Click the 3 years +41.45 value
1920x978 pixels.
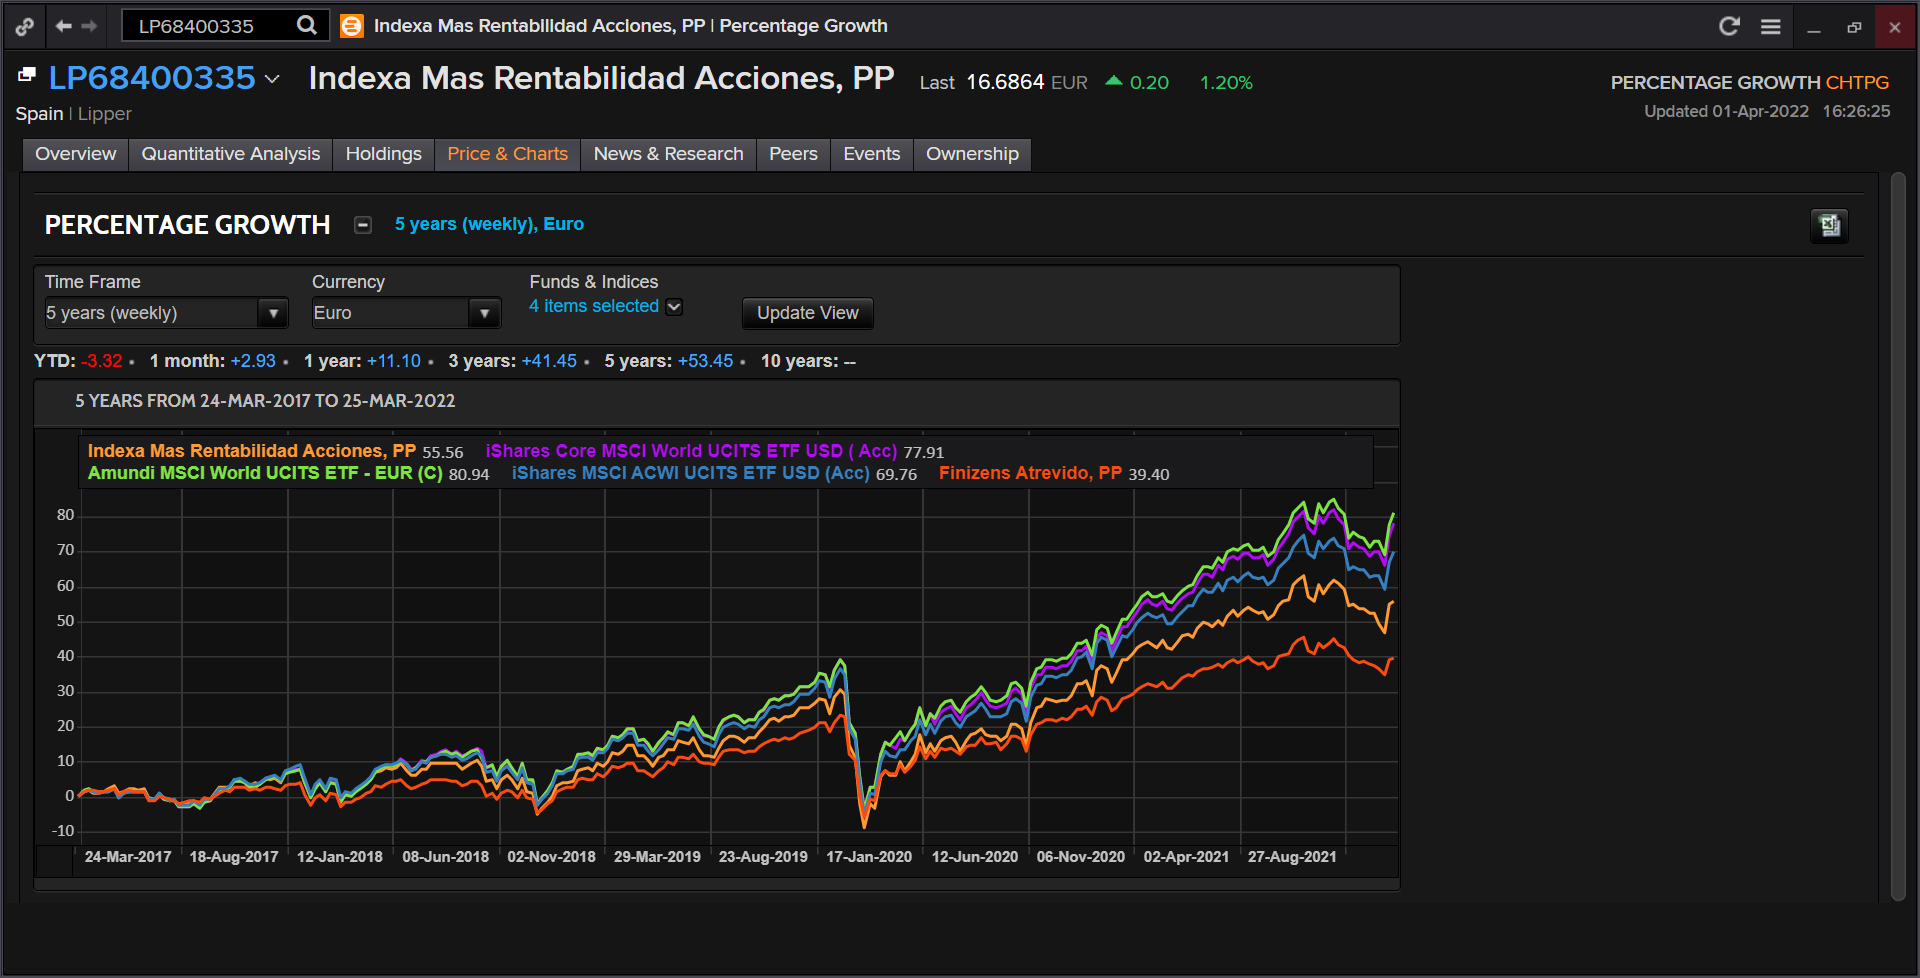click(549, 361)
